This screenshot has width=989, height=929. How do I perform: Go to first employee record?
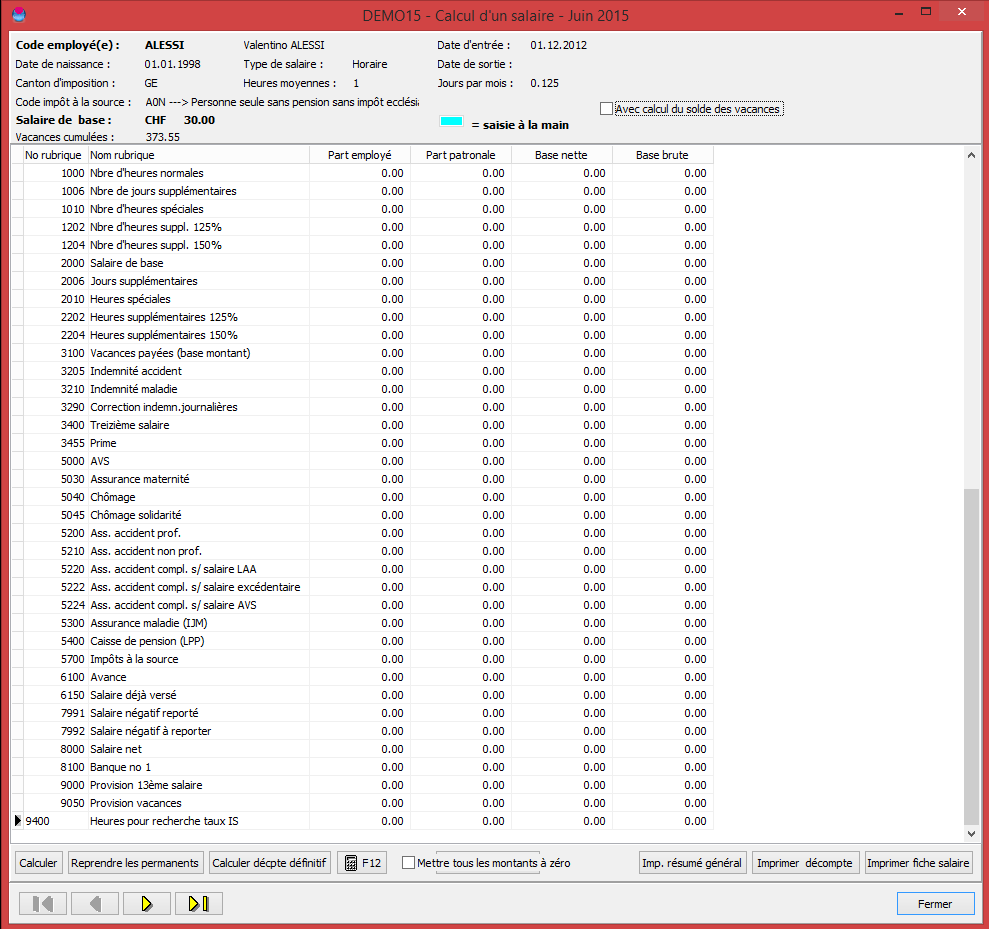tap(43, 904)
